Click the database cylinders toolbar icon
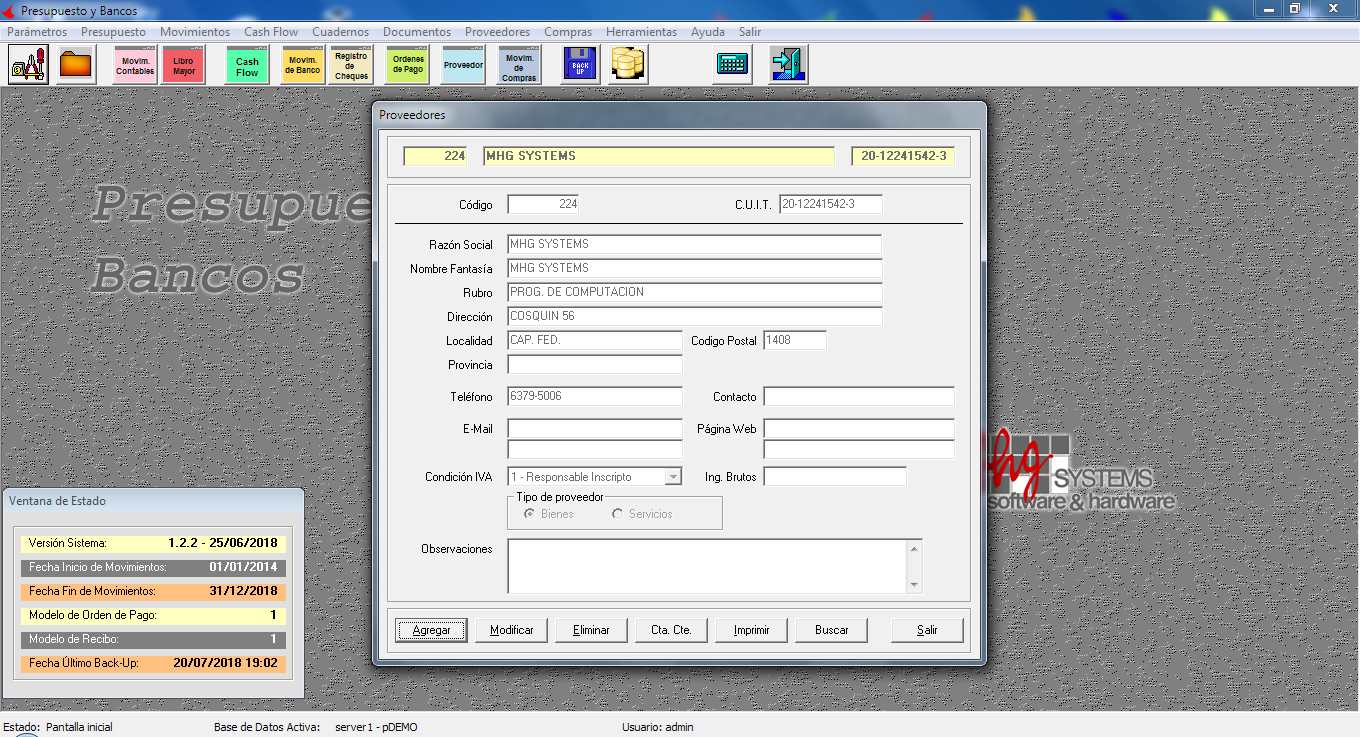Image resolution: width=1360 pixels, height=737 pixels. [628, 65]
